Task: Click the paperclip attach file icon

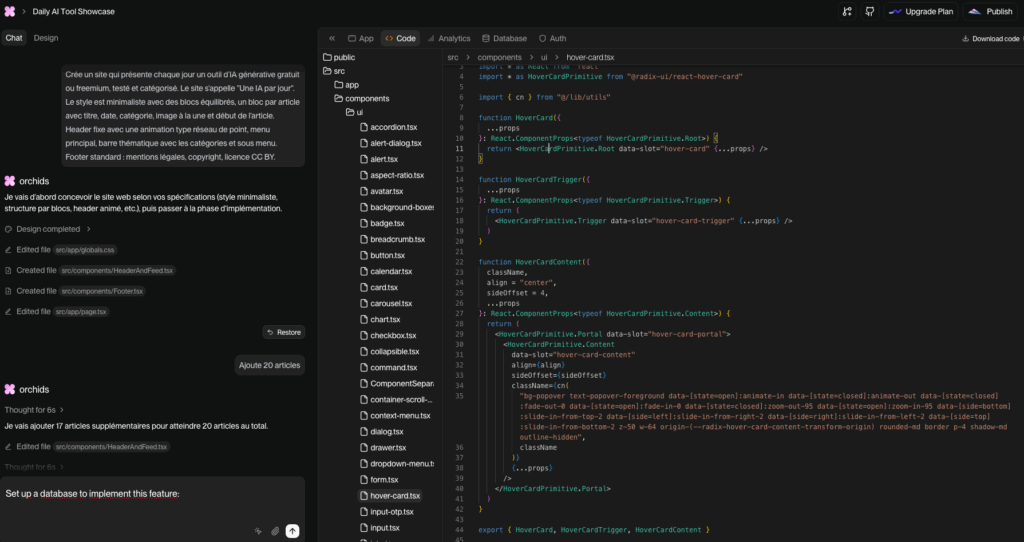Action: pyautogui.click(x=275, y=531)
